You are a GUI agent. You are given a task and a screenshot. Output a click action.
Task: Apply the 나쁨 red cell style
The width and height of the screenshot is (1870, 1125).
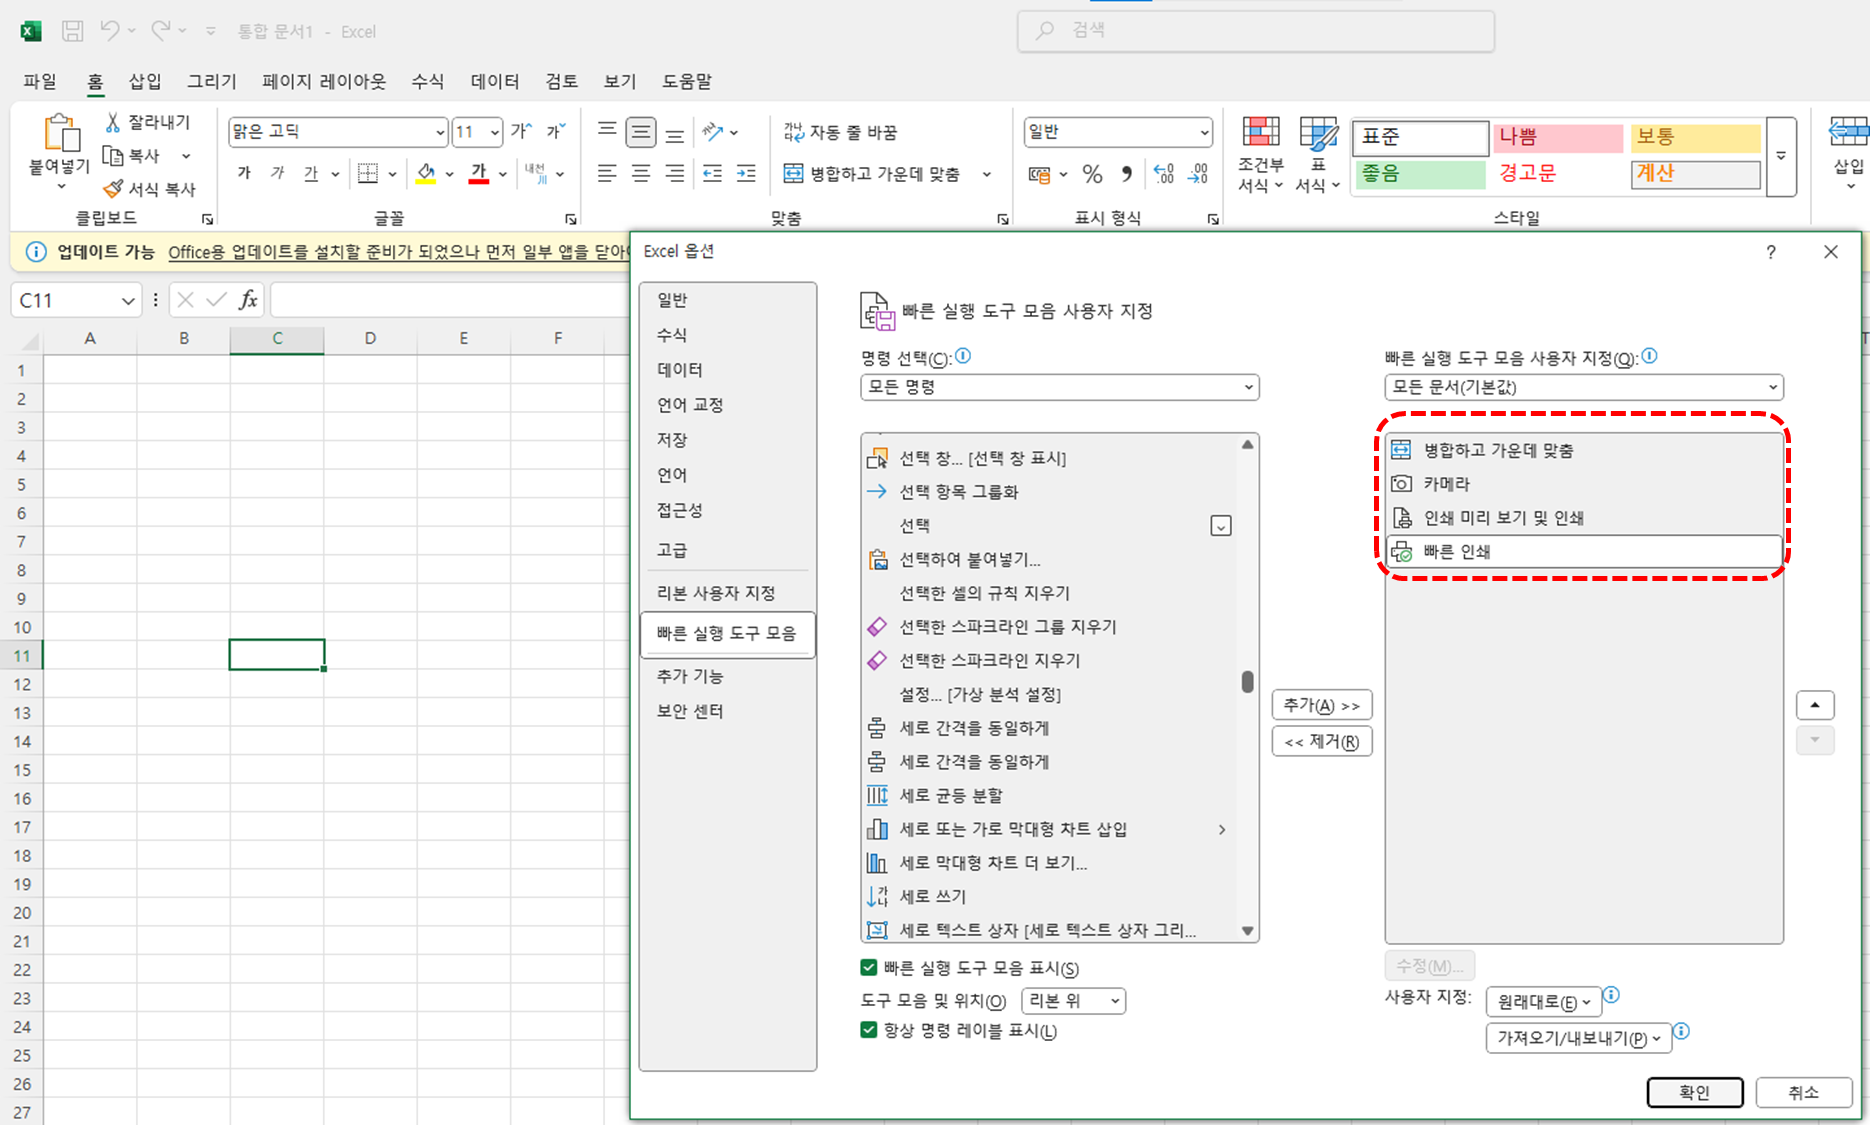[x=1557, y=137]
